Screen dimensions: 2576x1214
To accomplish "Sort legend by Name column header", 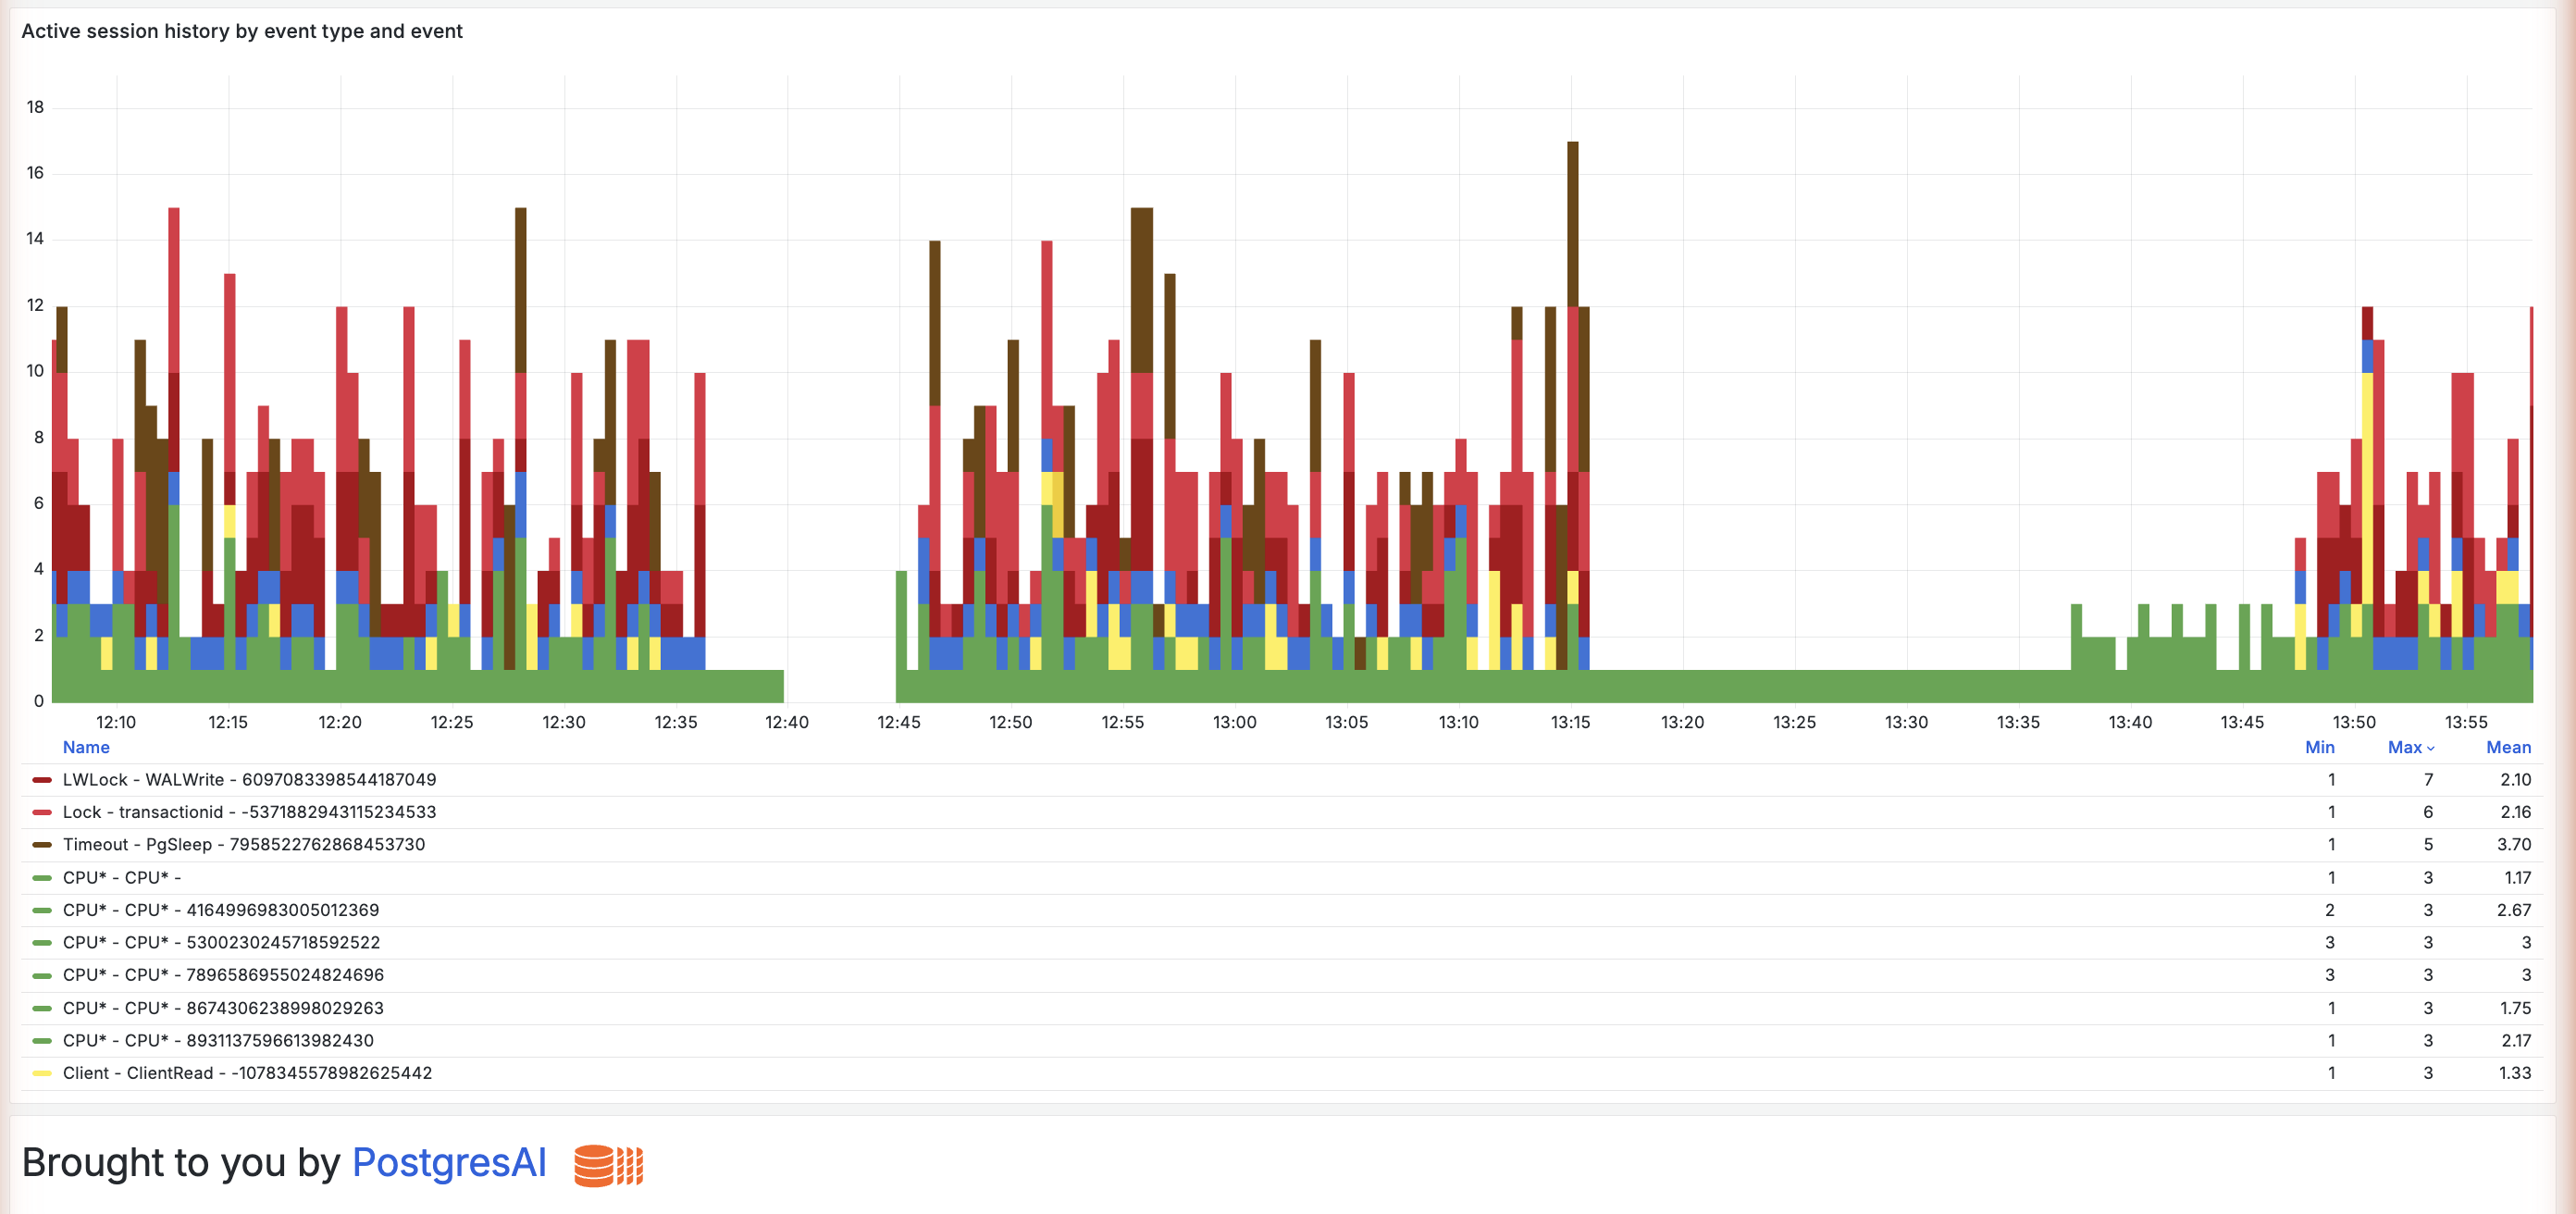I will tap(86, 747).
